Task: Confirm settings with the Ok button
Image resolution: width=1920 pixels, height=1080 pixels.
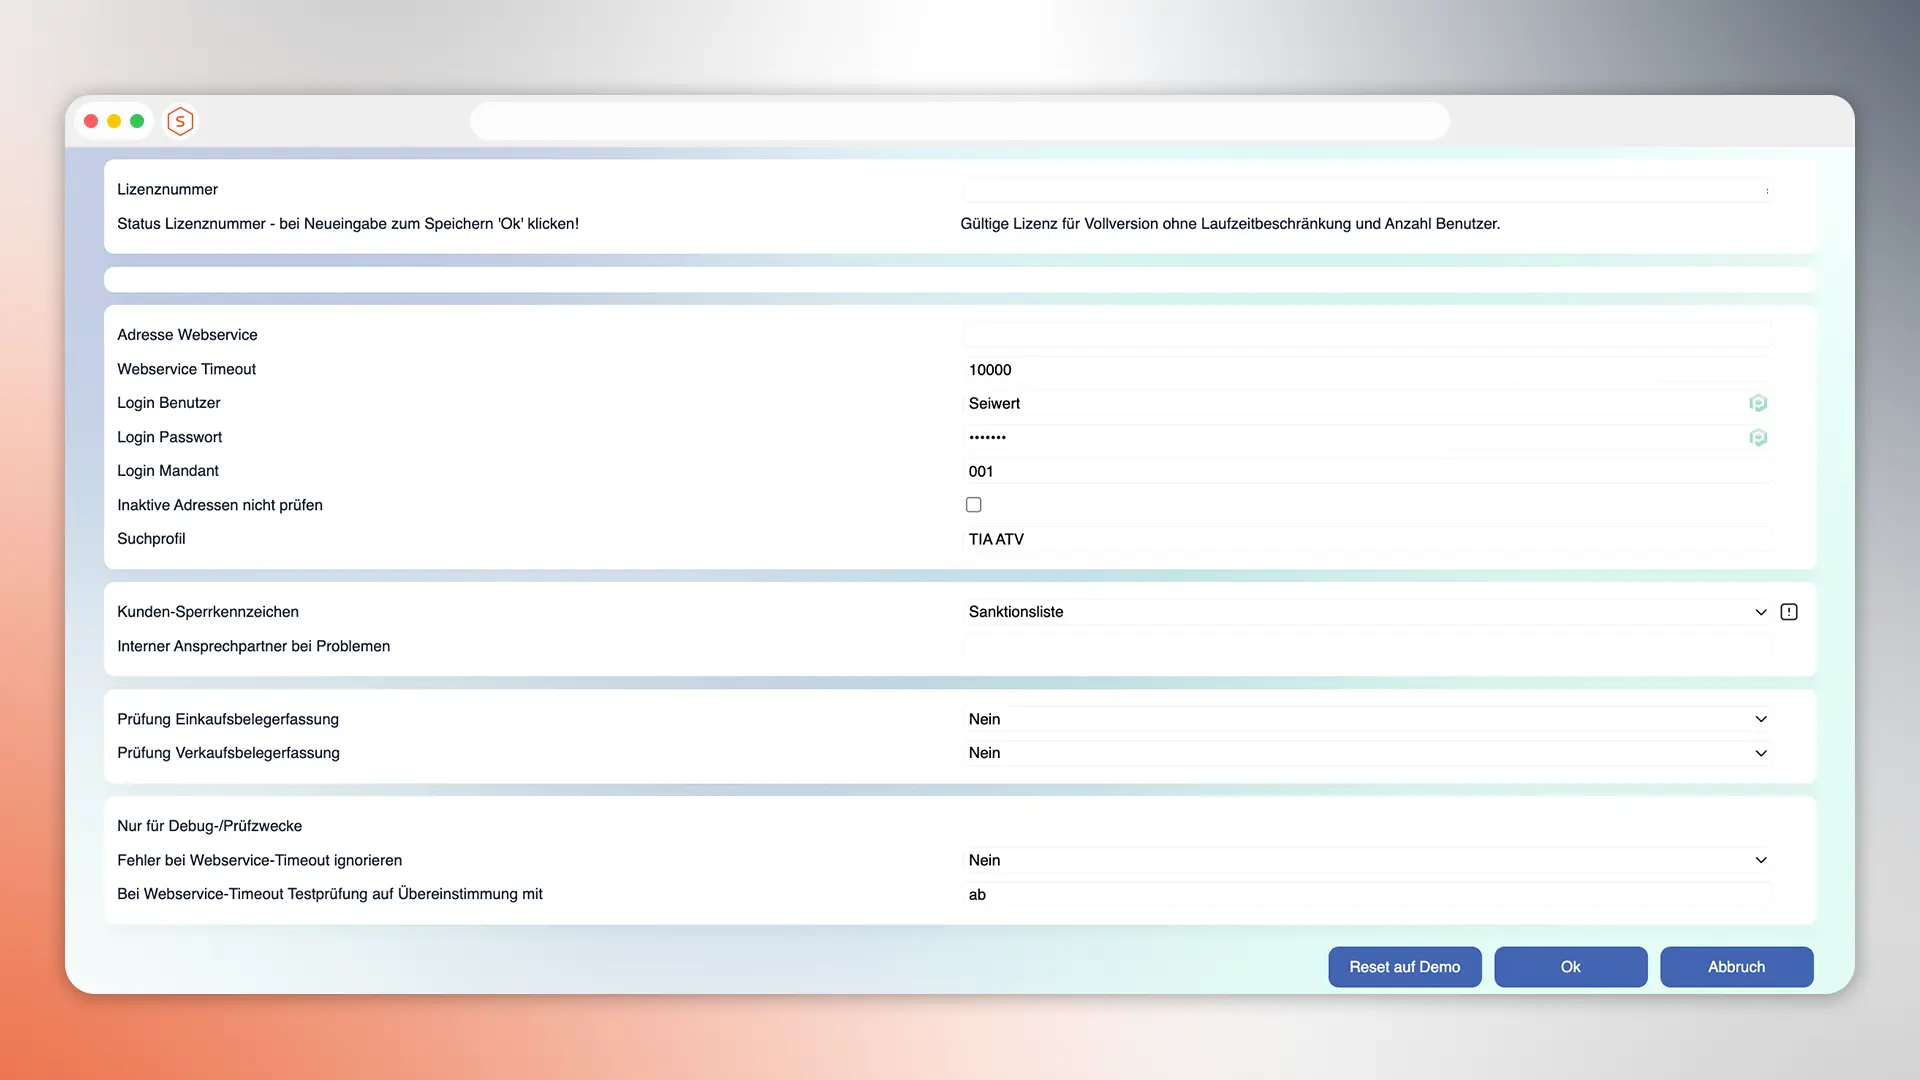Action: coord(1570,967)
